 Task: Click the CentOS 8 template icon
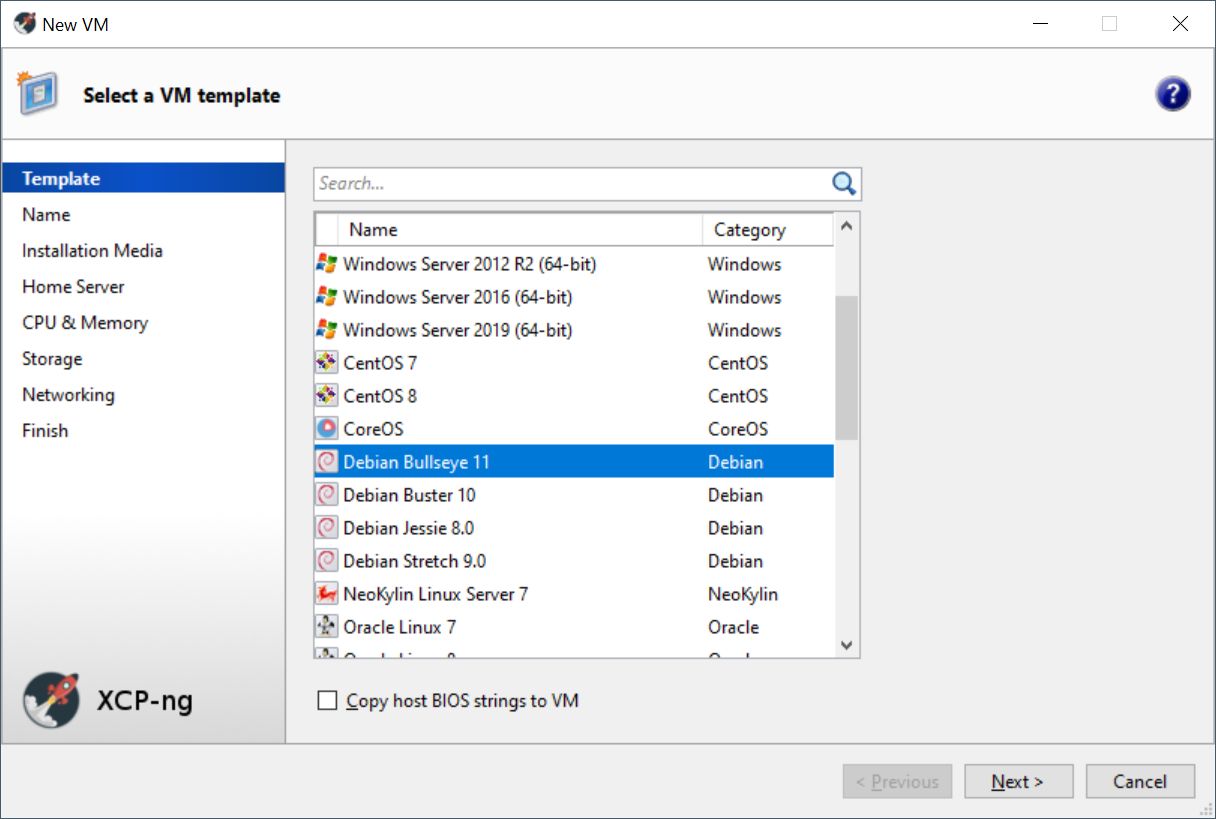click(x=326, y=396)
